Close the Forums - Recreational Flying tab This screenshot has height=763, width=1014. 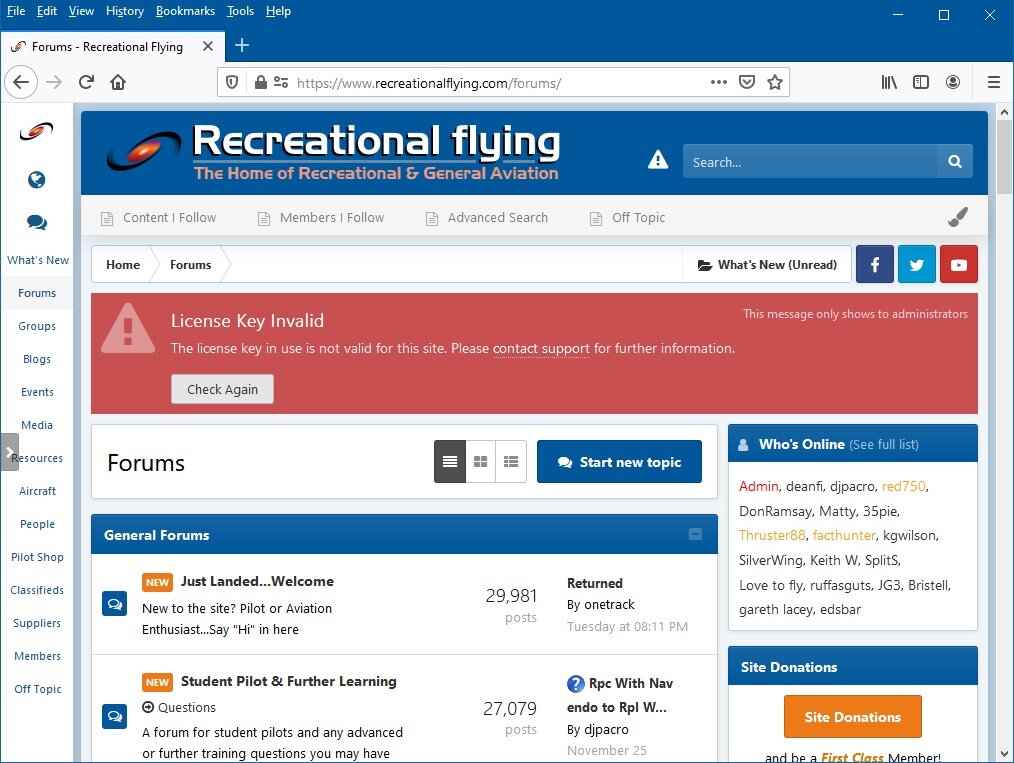208,46
